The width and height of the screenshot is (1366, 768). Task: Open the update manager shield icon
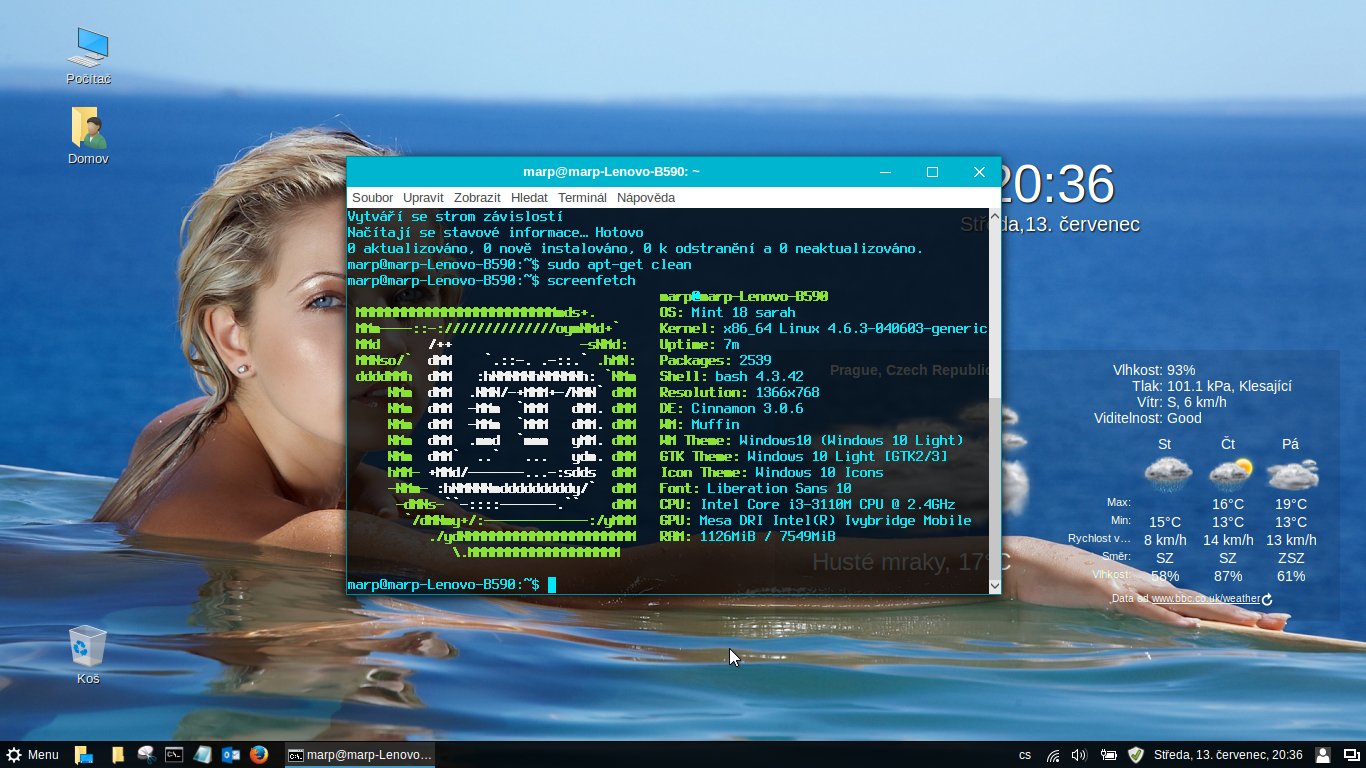[1135, 755]
